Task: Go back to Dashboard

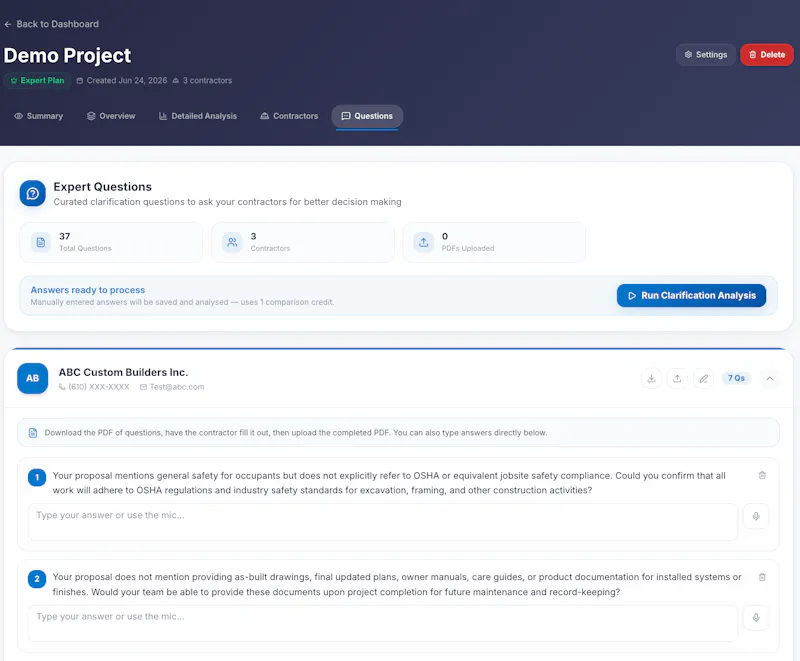Action: pos(52,24)
